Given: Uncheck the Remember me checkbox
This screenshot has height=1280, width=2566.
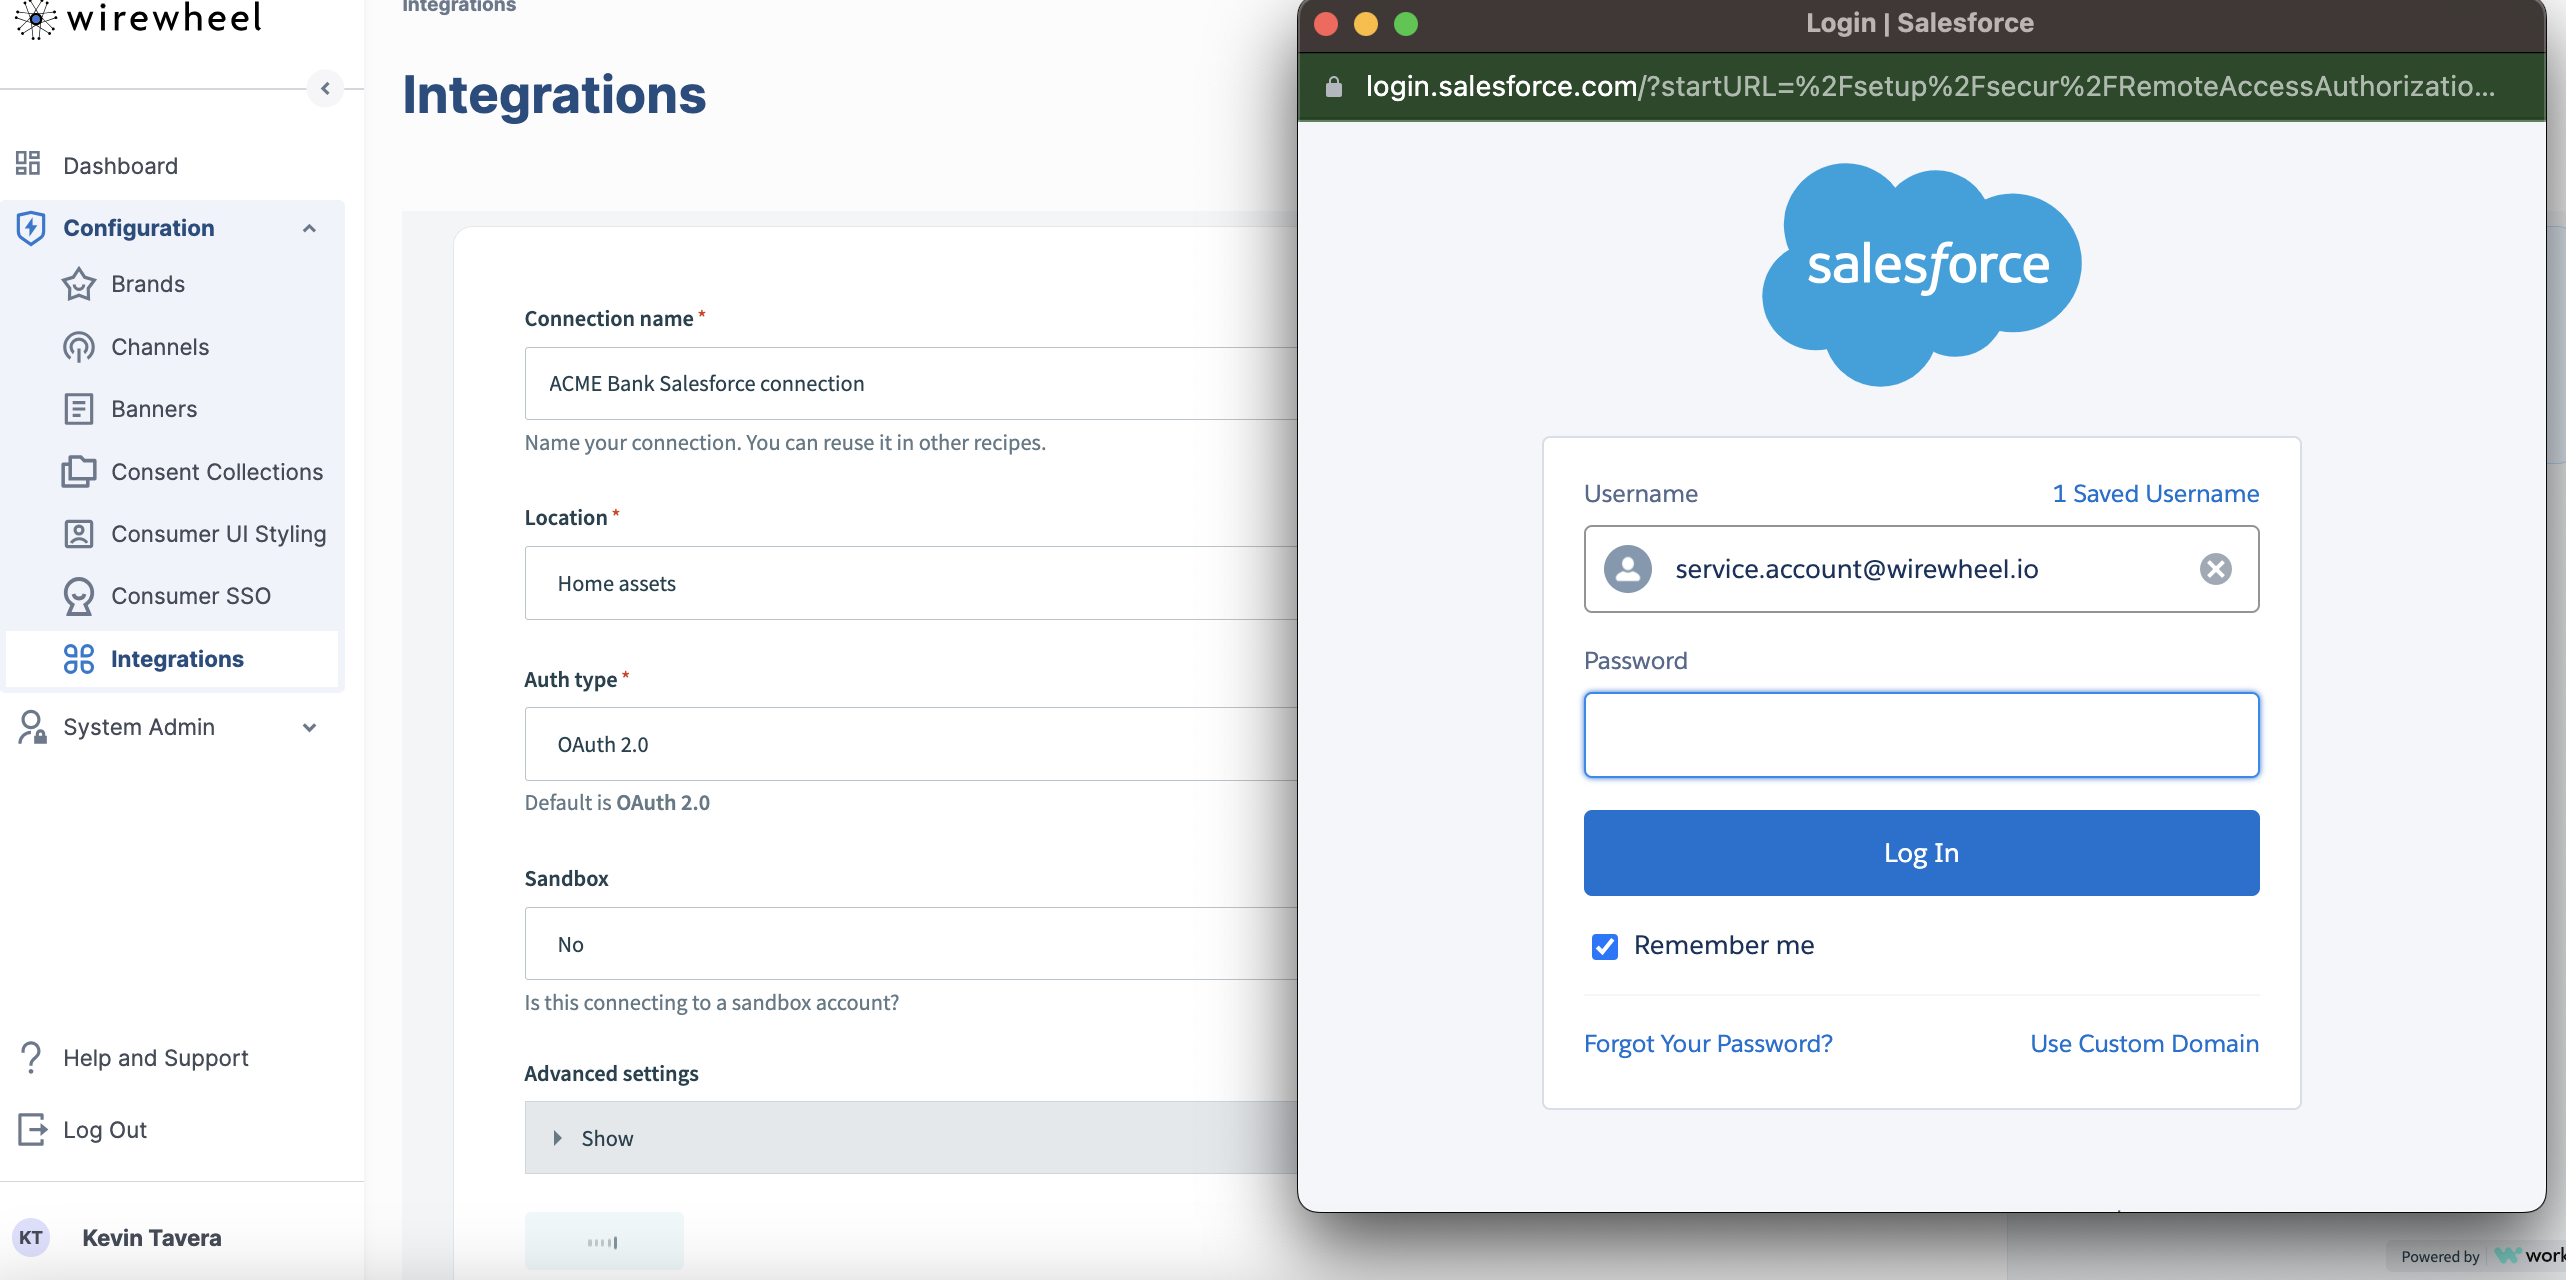Looking at the screenshot, I should tap(1605, 946).
